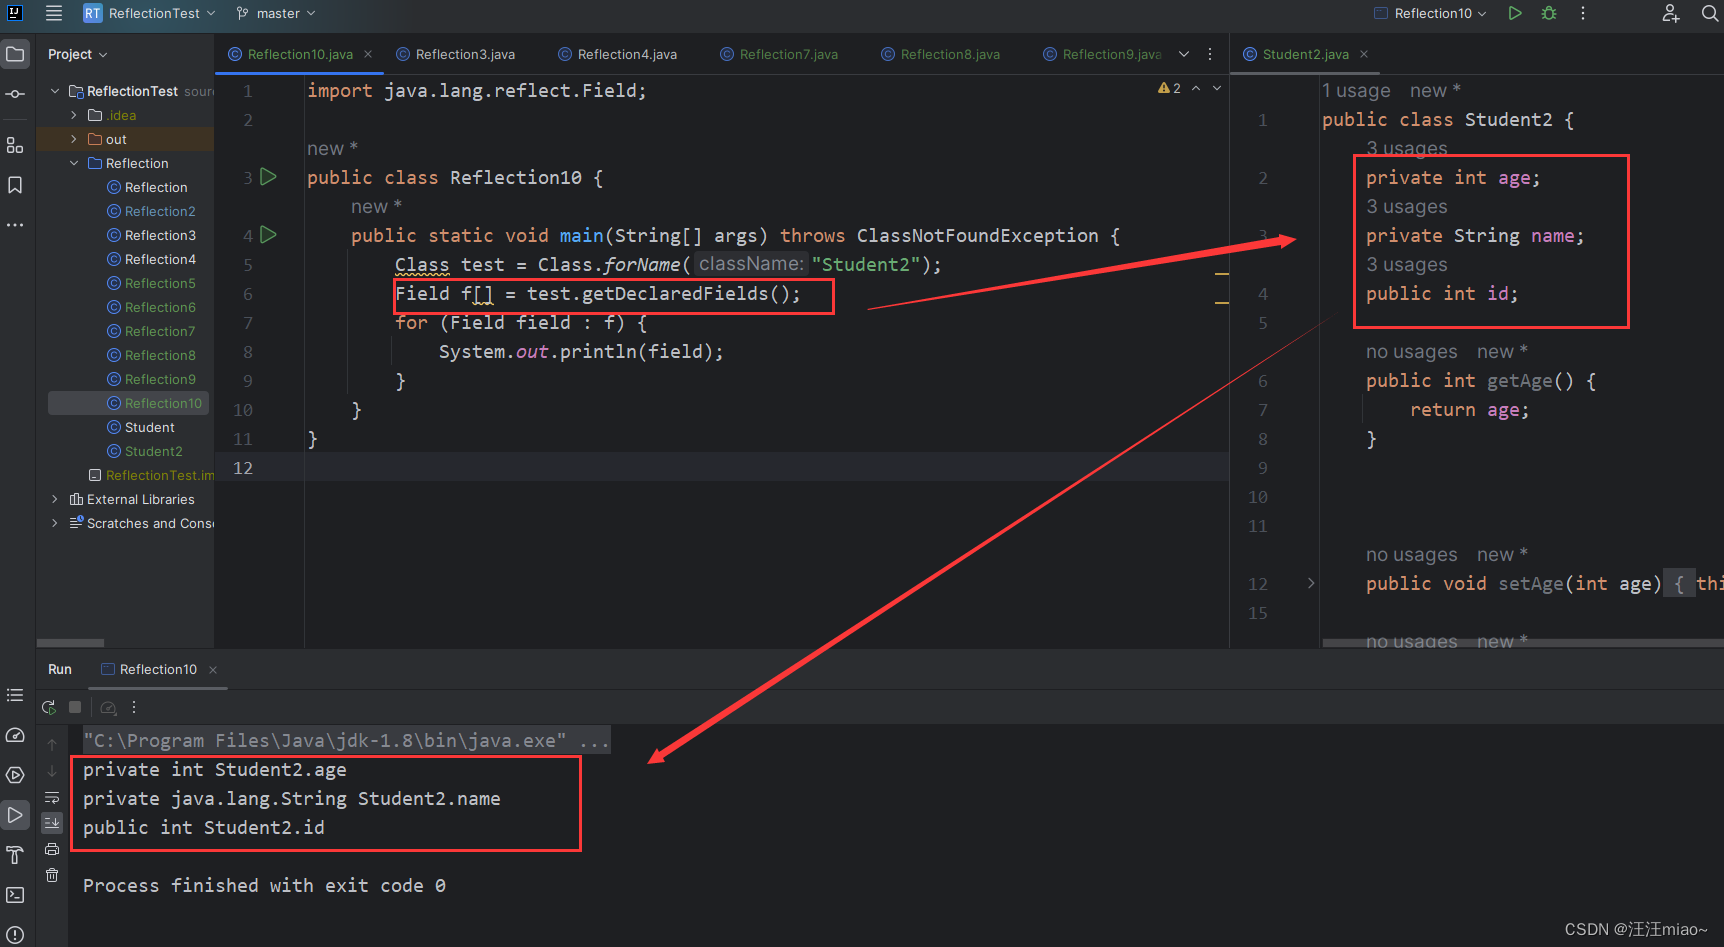Click the 2 warnings inspection indicator
This screenshot has width=1724, height=947.
tap(1169, 88)
